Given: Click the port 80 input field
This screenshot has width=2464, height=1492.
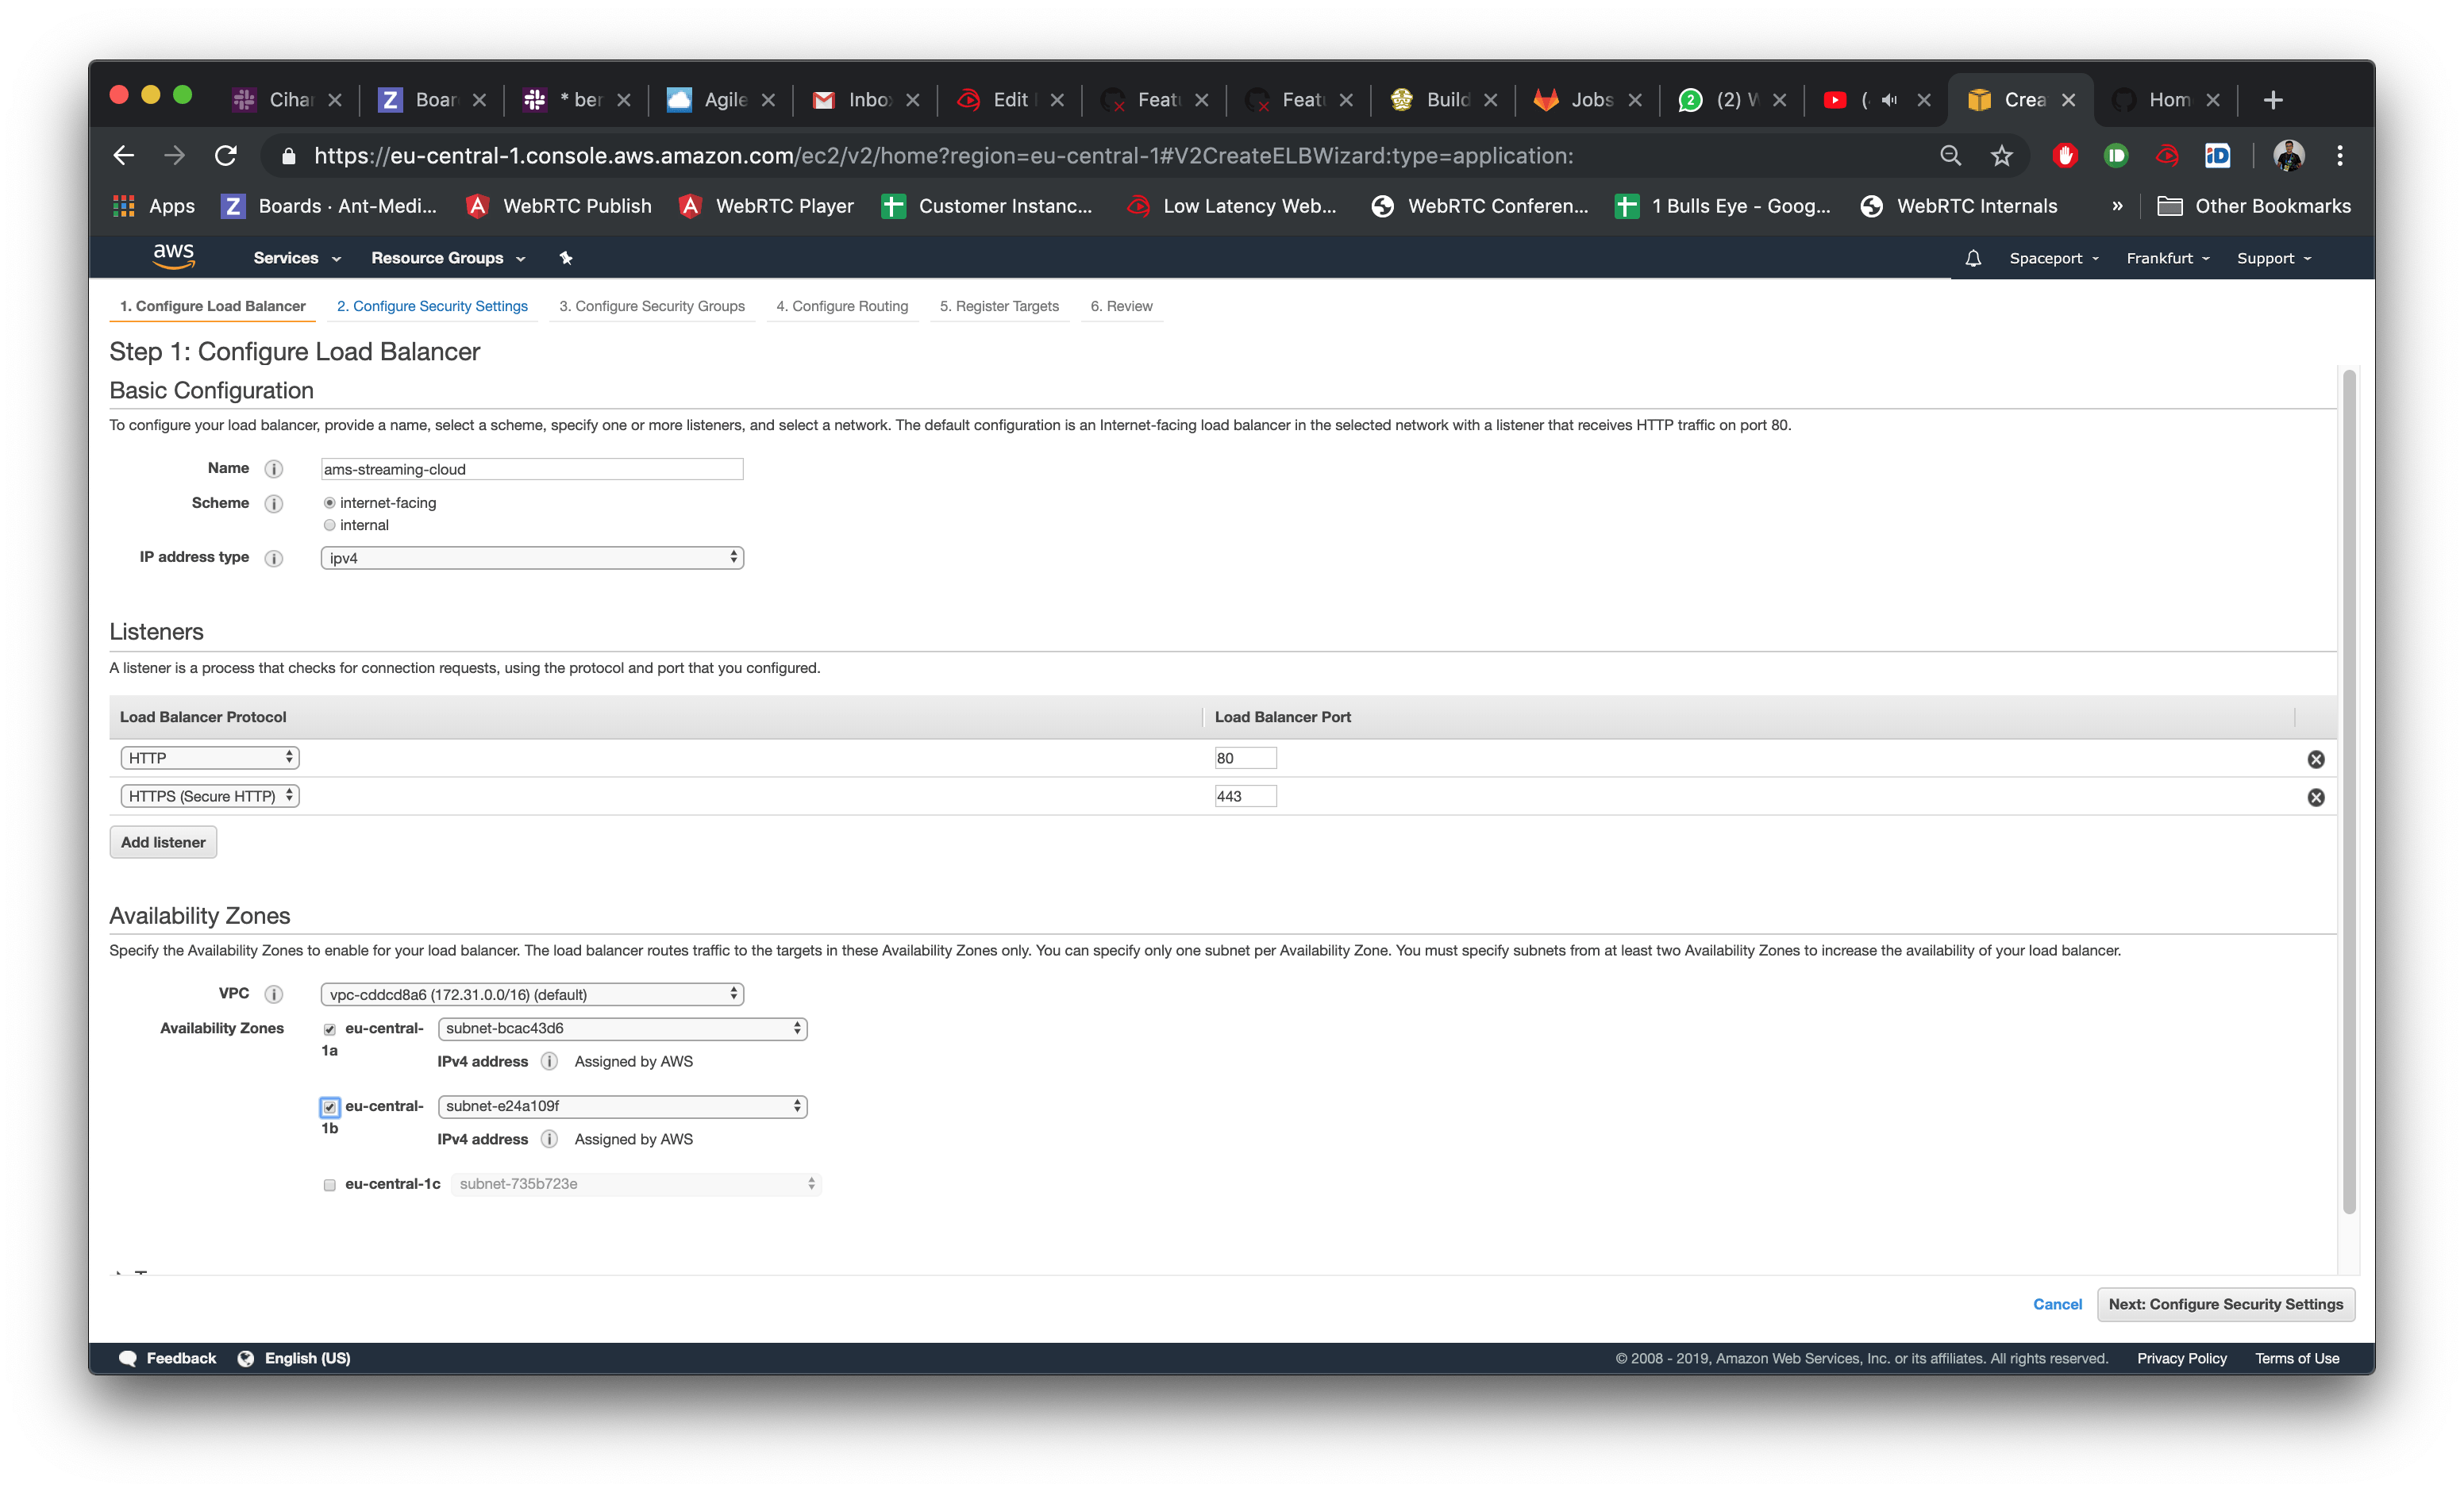Looking at the screenshot, I should pyautogui.click(x=1245, y=758).
